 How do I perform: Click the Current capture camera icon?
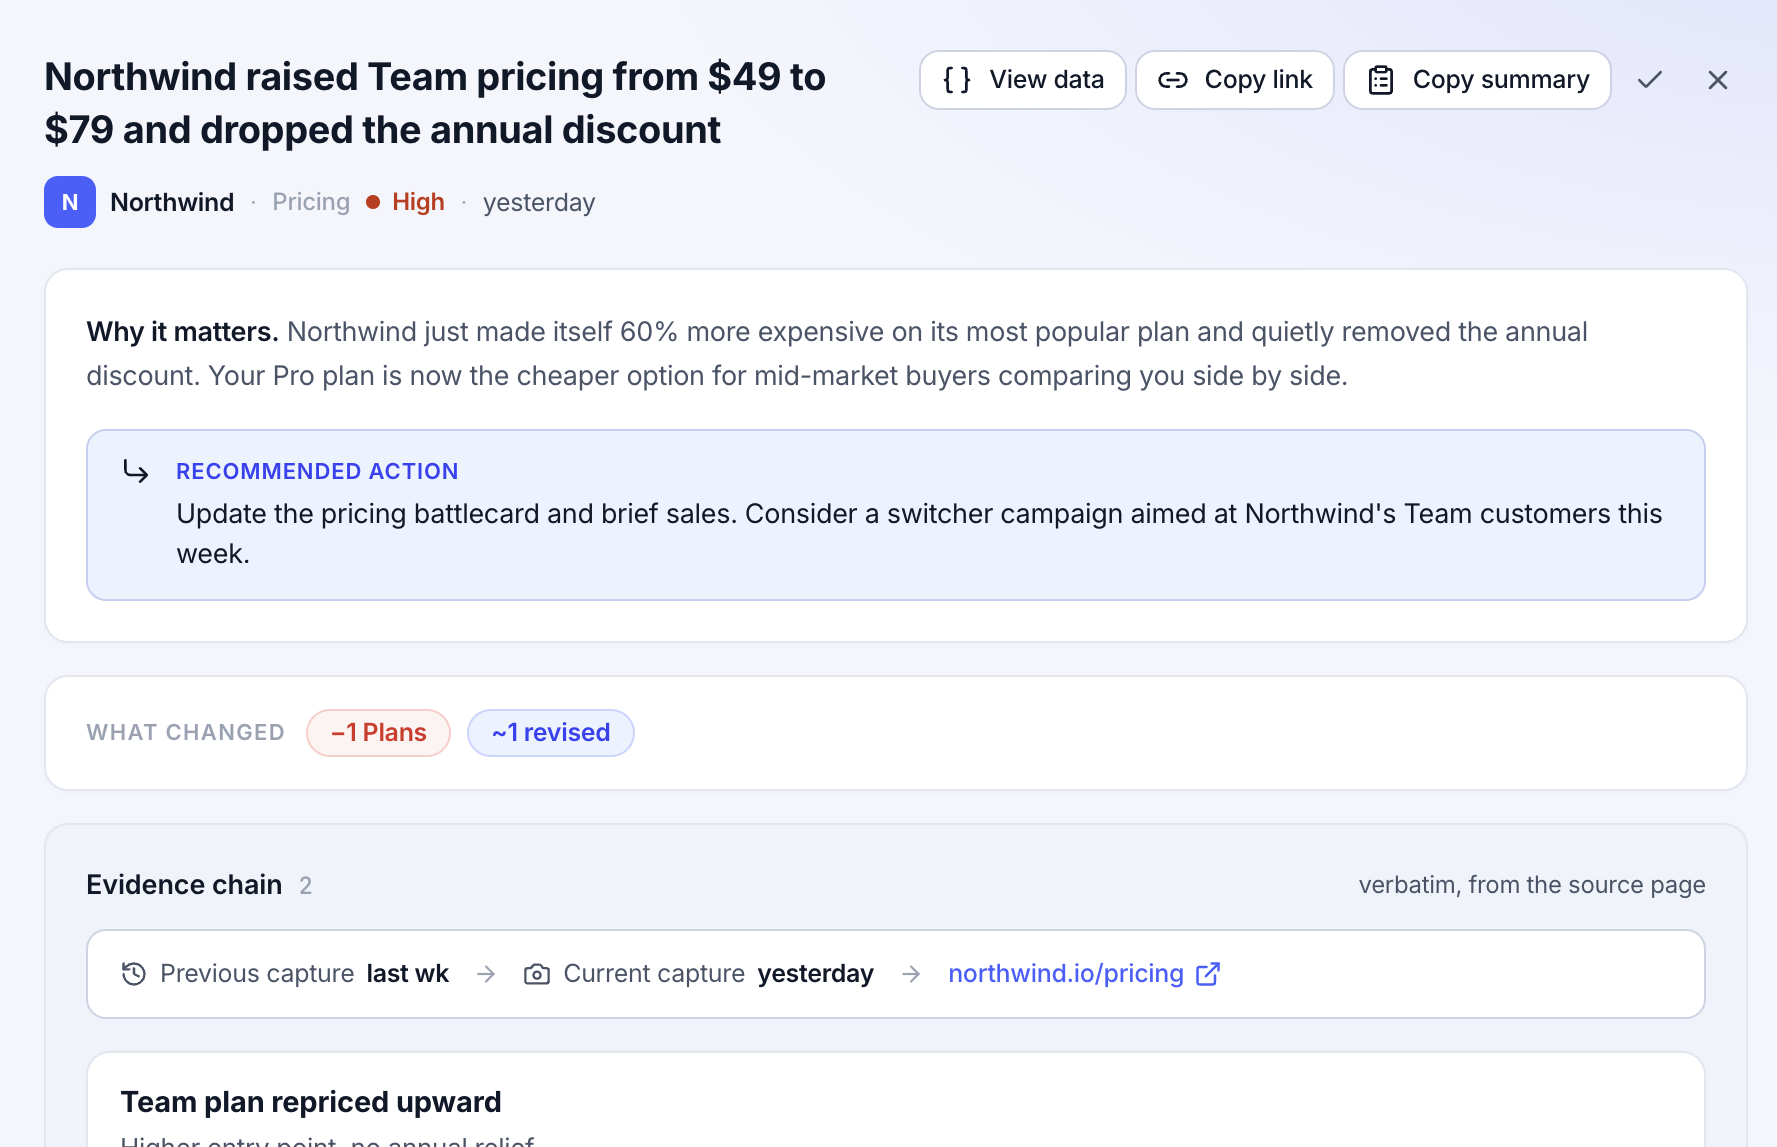[537, 974]
